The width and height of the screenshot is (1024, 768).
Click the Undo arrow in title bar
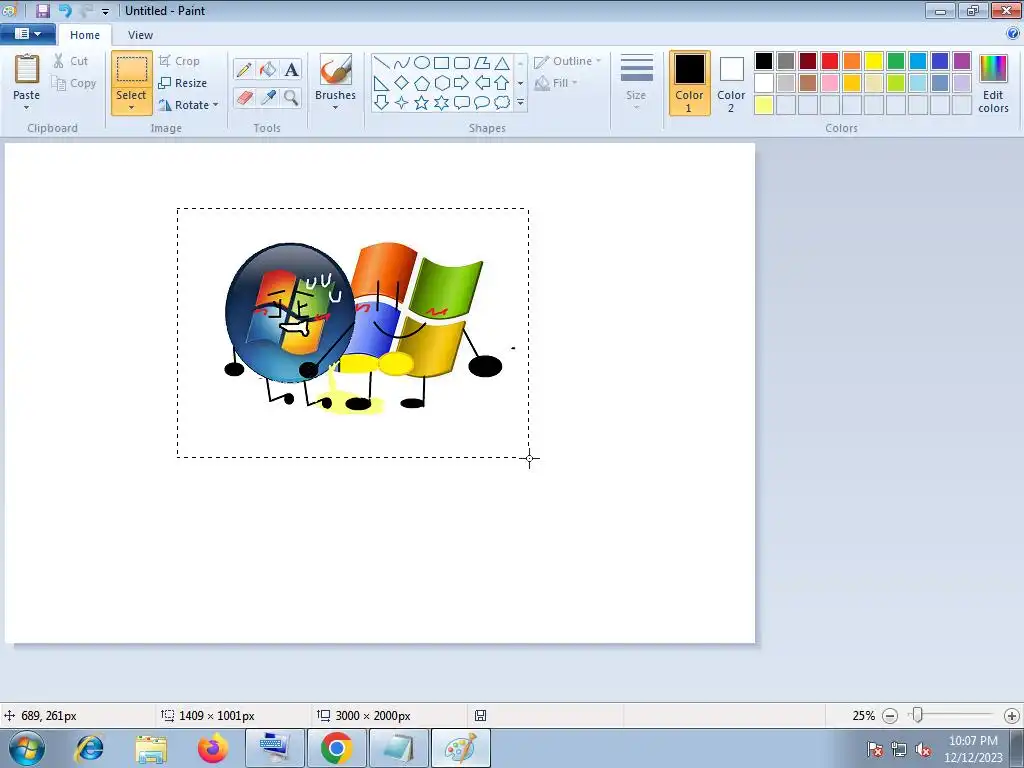click(65, 10)
